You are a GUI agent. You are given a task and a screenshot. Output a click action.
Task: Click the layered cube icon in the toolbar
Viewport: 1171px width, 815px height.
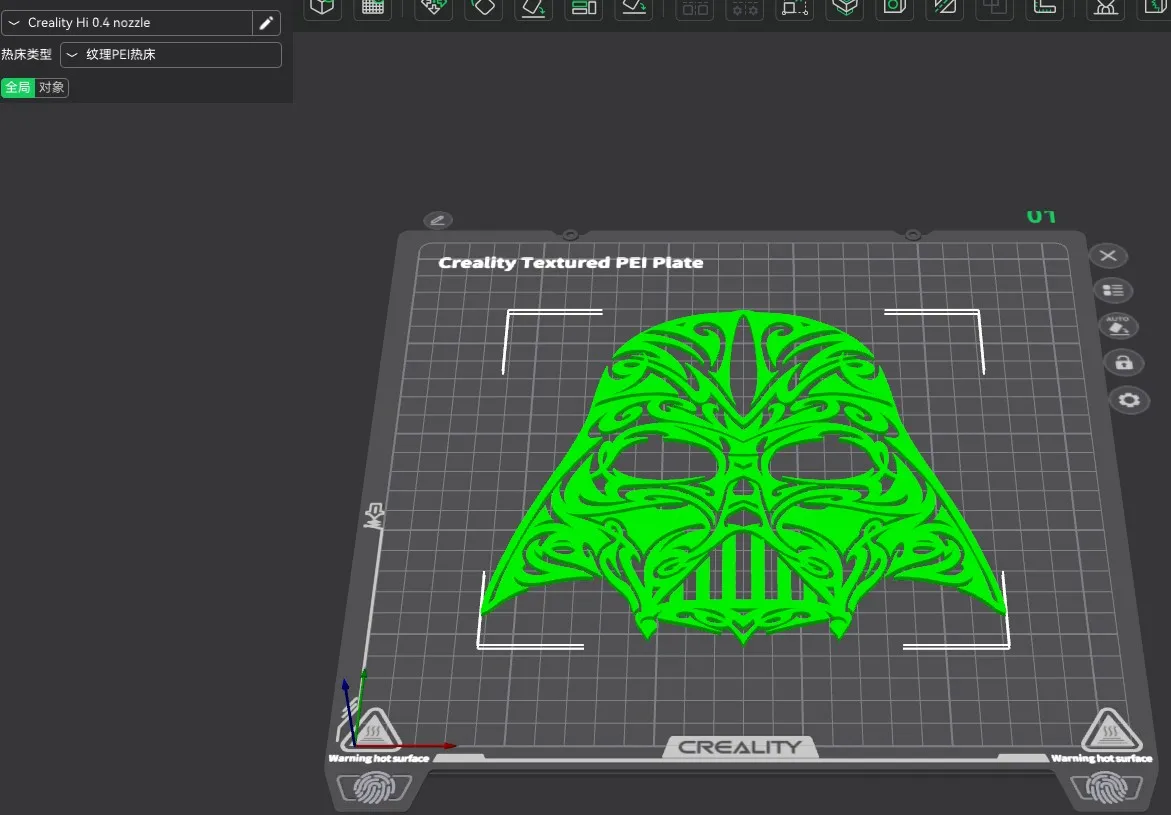(x=845, y=8)
